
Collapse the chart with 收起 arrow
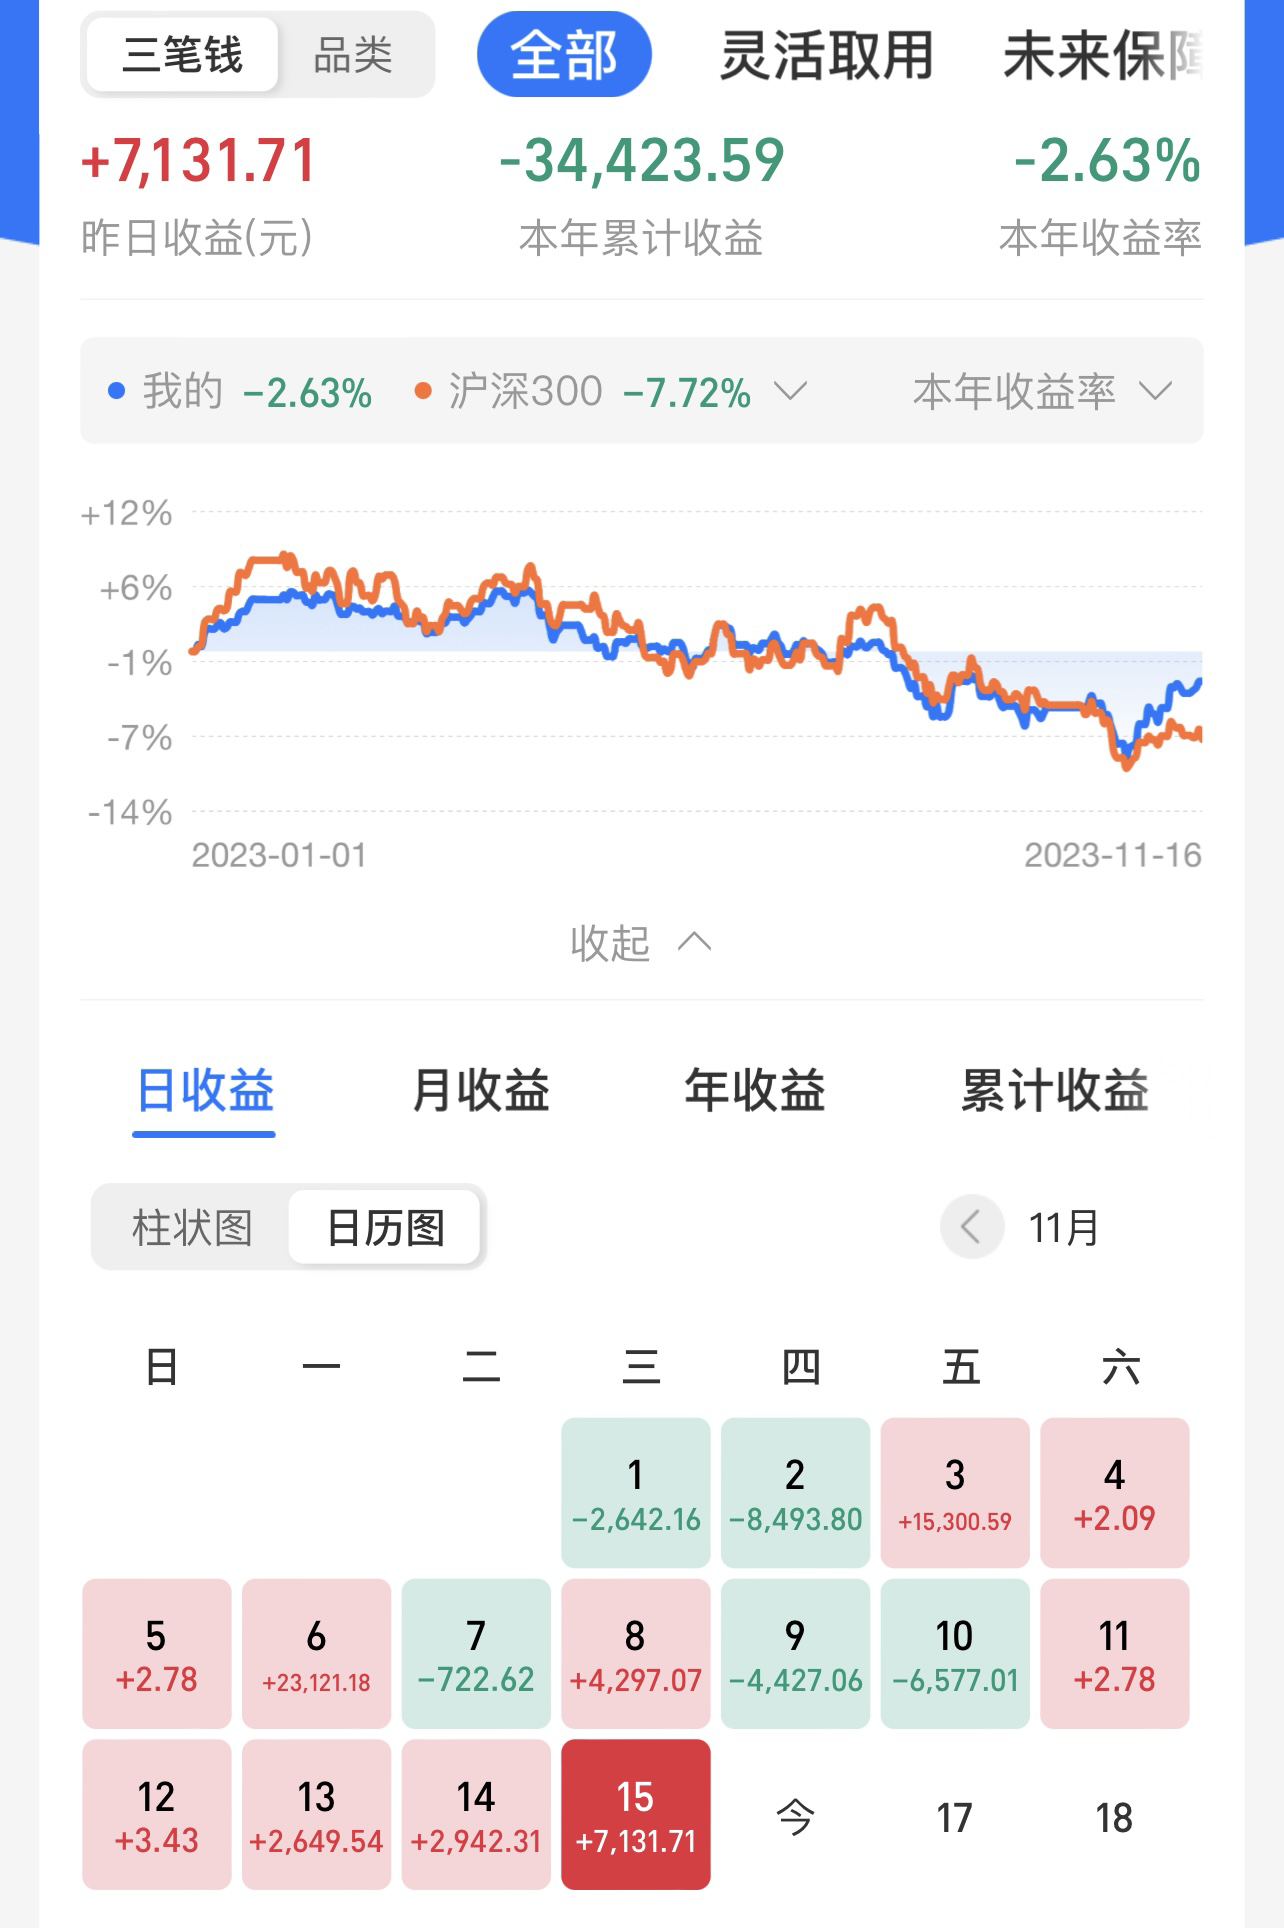641,942
